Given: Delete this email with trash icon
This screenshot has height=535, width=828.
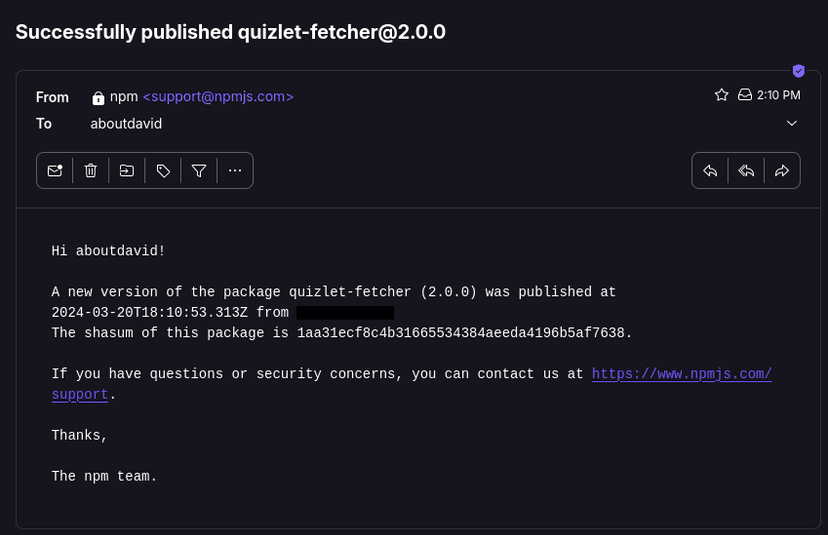Looking at the screenshot, I should pos(91,171).
